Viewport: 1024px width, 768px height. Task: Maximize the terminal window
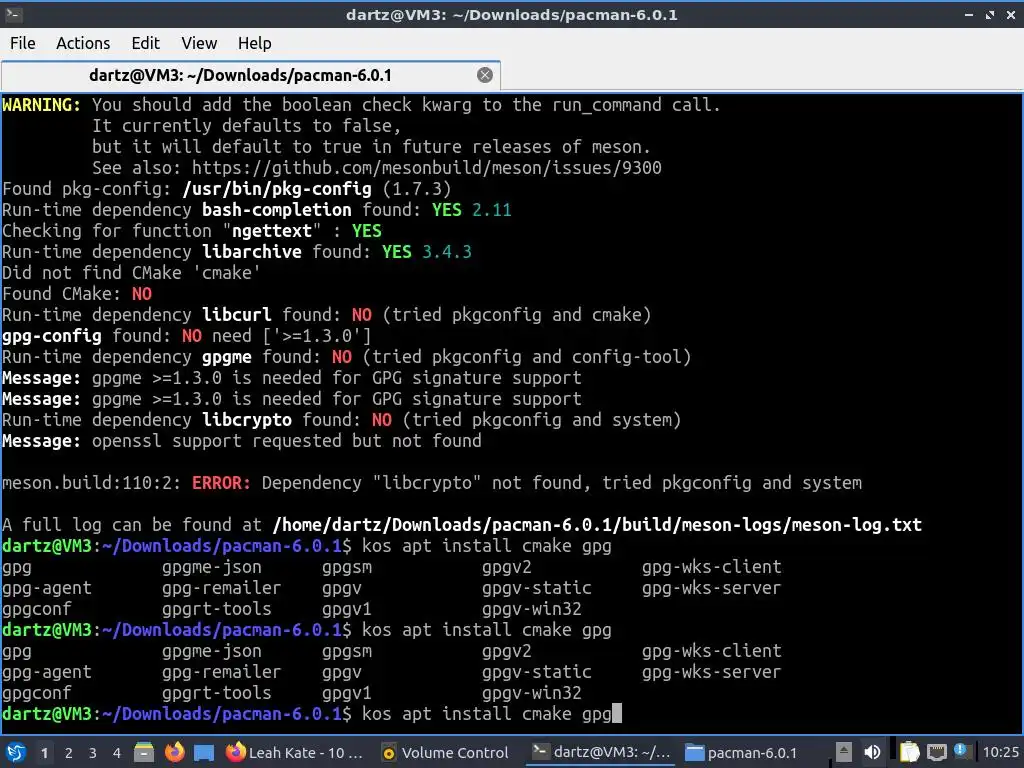pos(990,14)
